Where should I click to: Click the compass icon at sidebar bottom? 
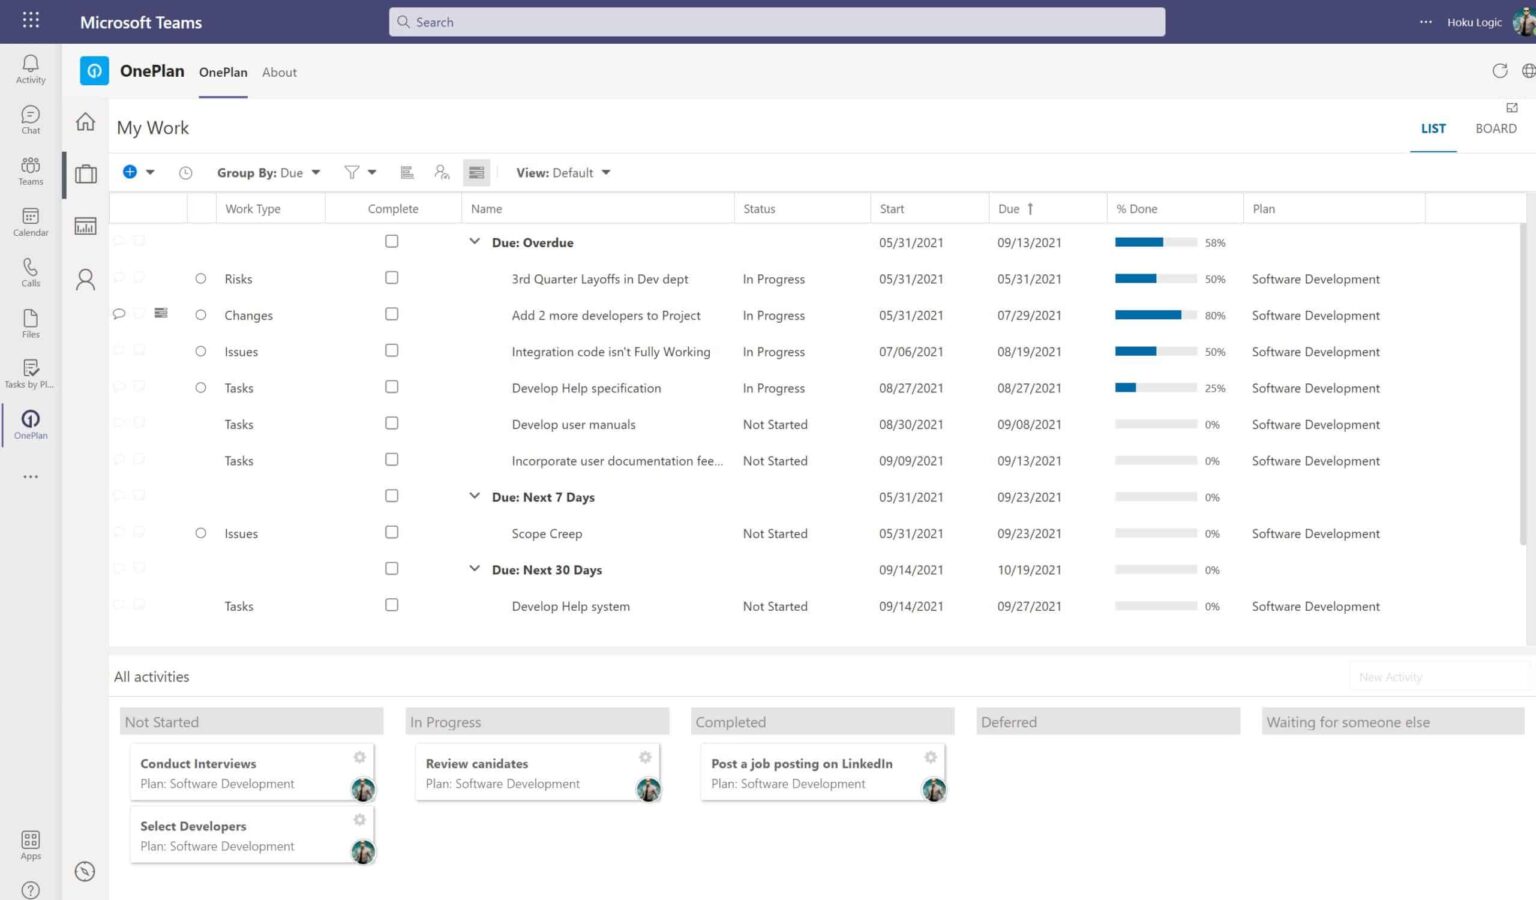86,871
